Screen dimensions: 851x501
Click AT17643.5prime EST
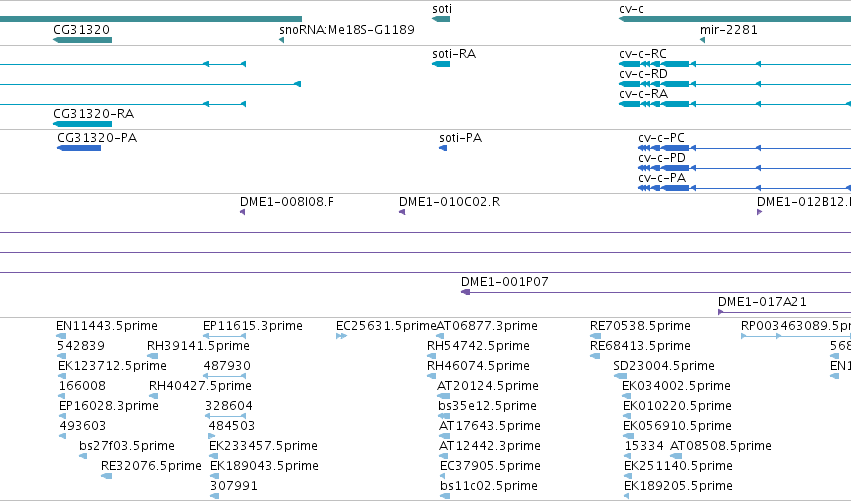[444, 436]
